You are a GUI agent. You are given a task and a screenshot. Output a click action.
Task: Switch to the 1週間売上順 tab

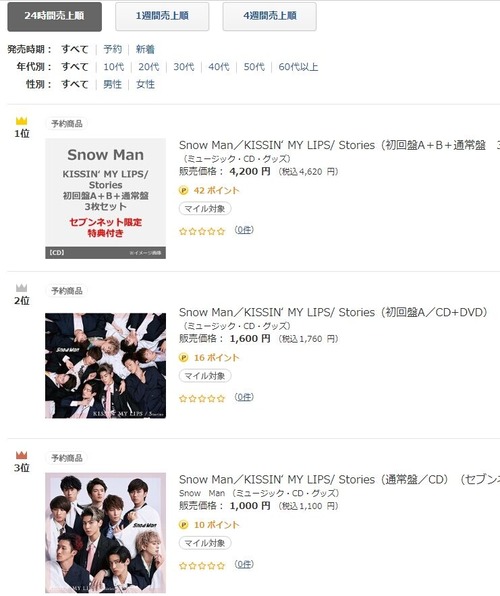point(162,16)
